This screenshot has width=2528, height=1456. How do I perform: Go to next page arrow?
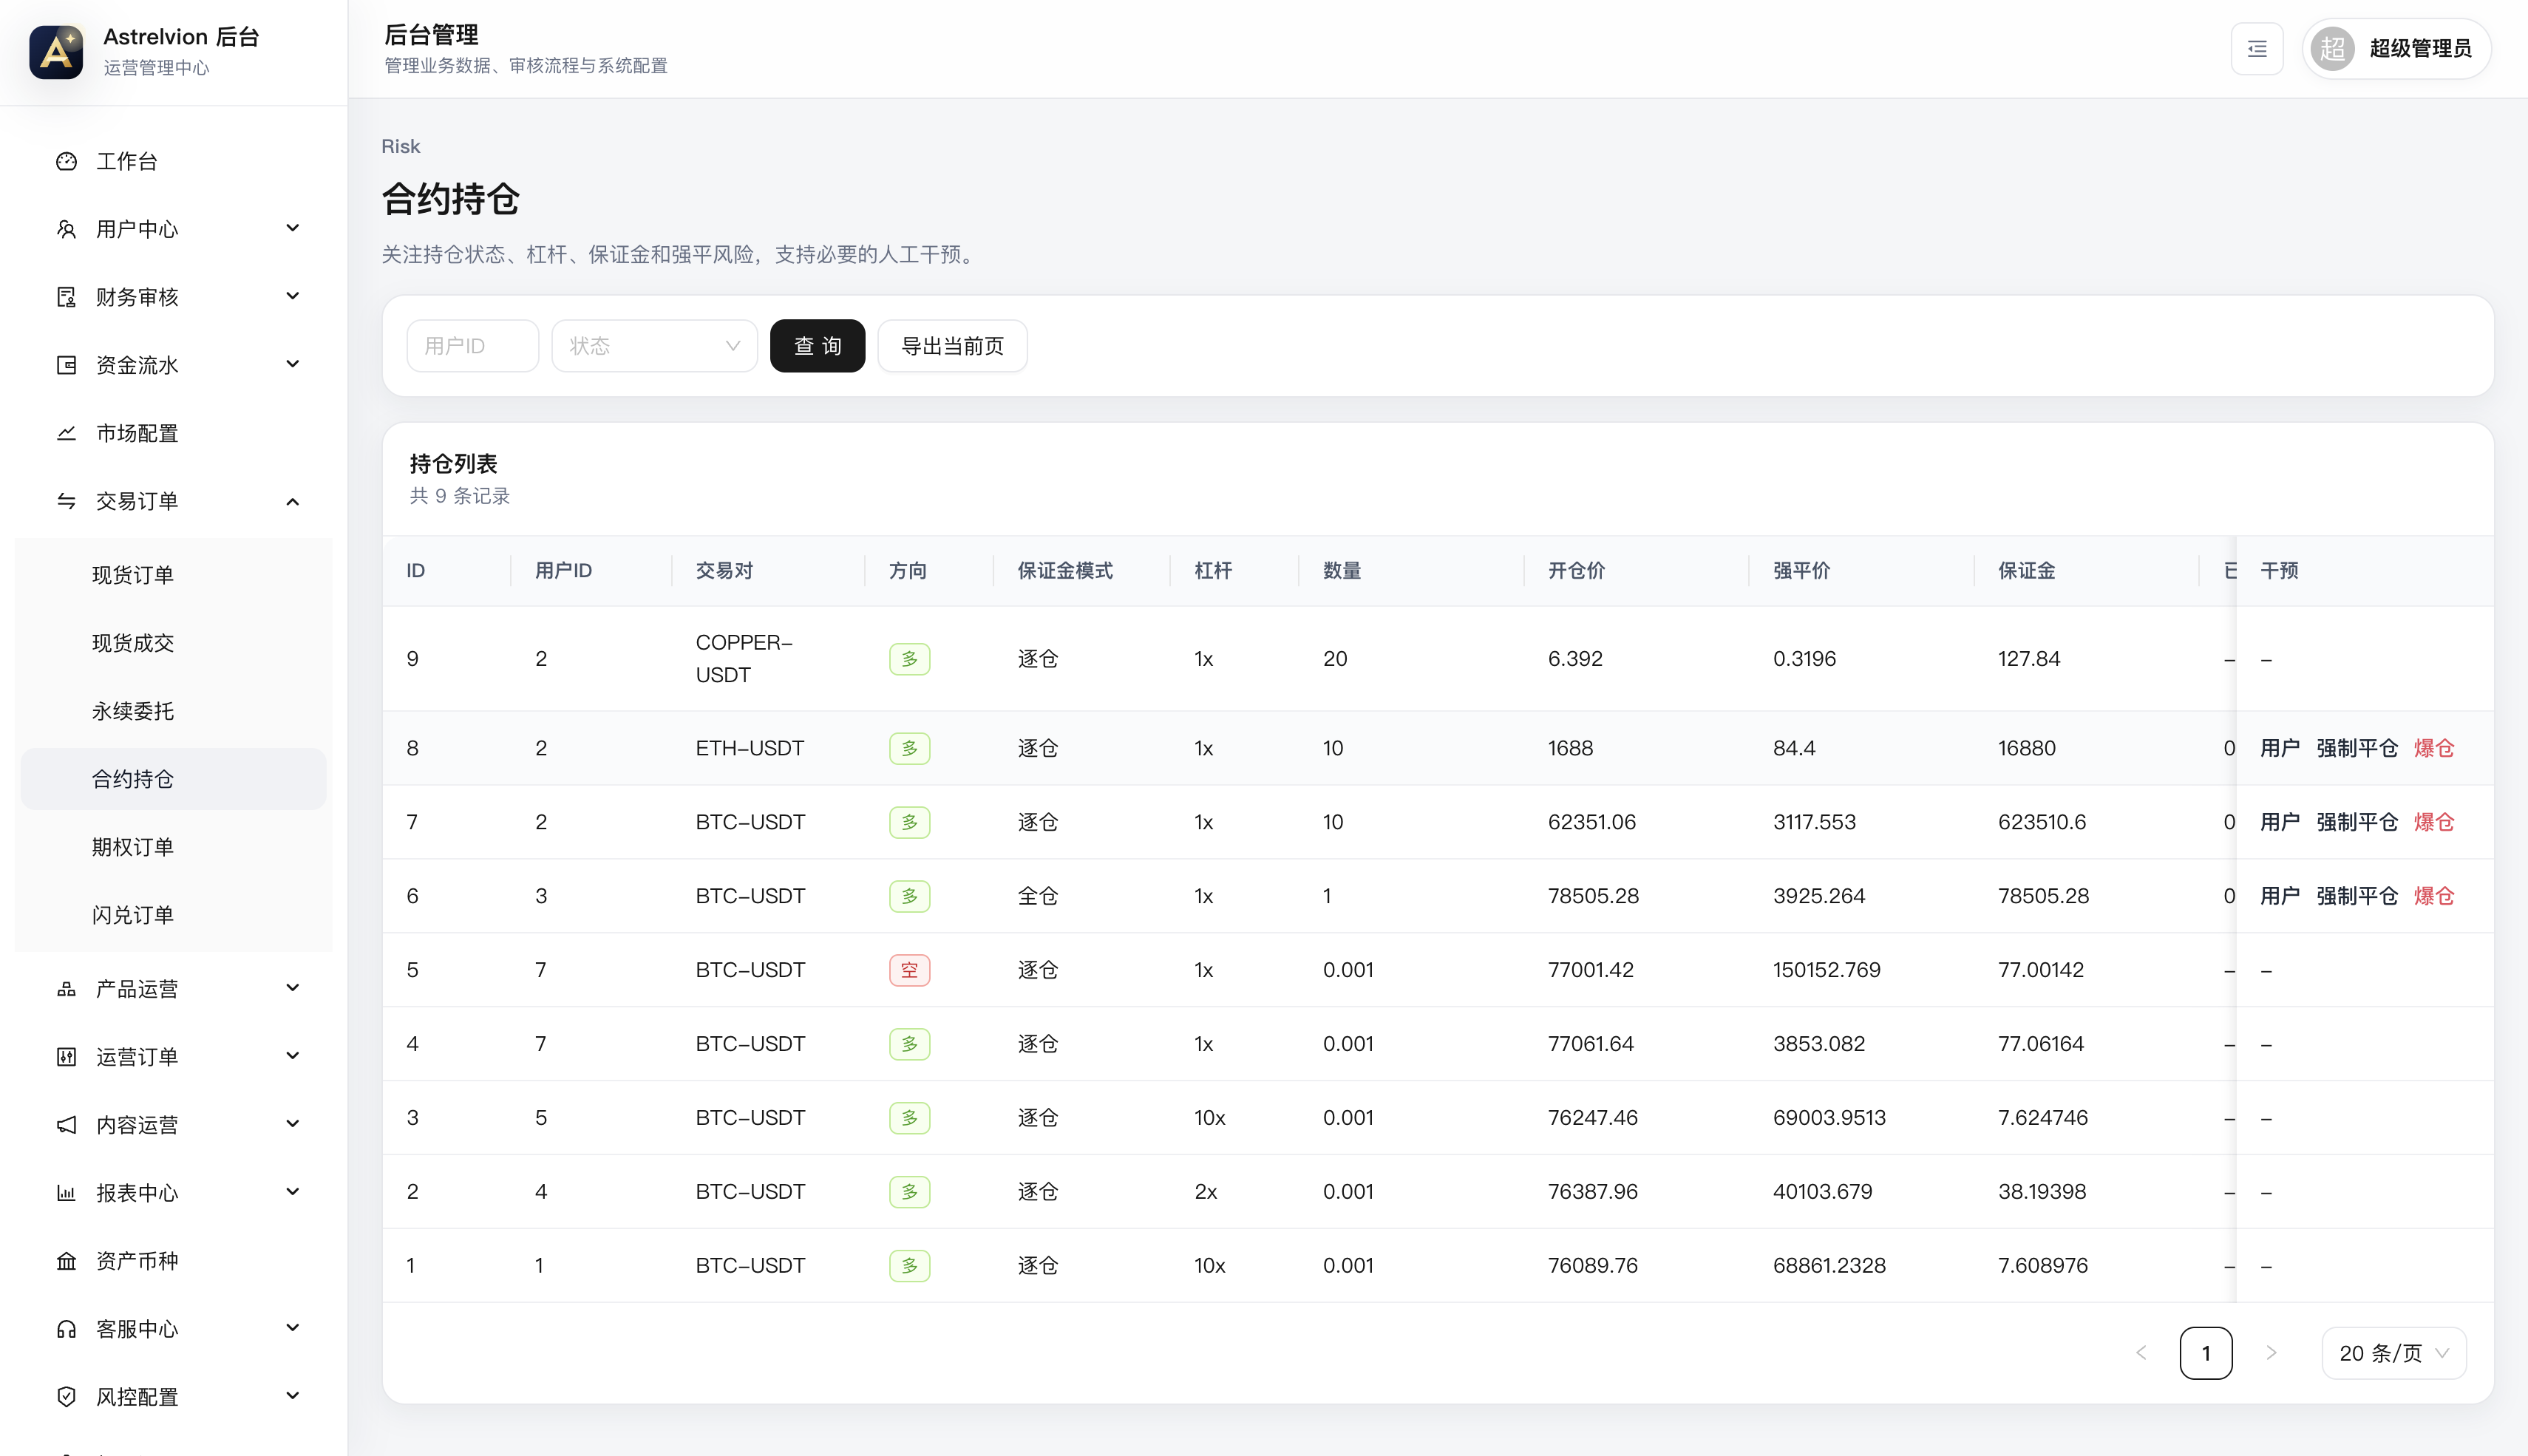pyautogui.click(x=2271, y=1353)
